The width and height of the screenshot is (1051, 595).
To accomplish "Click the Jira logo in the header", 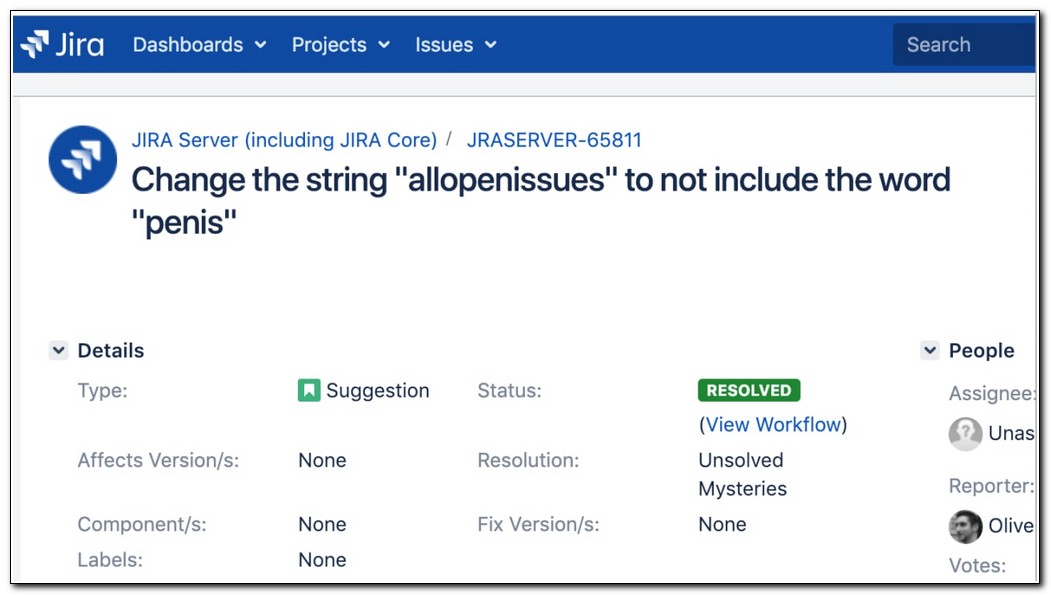I will [62, 45].
